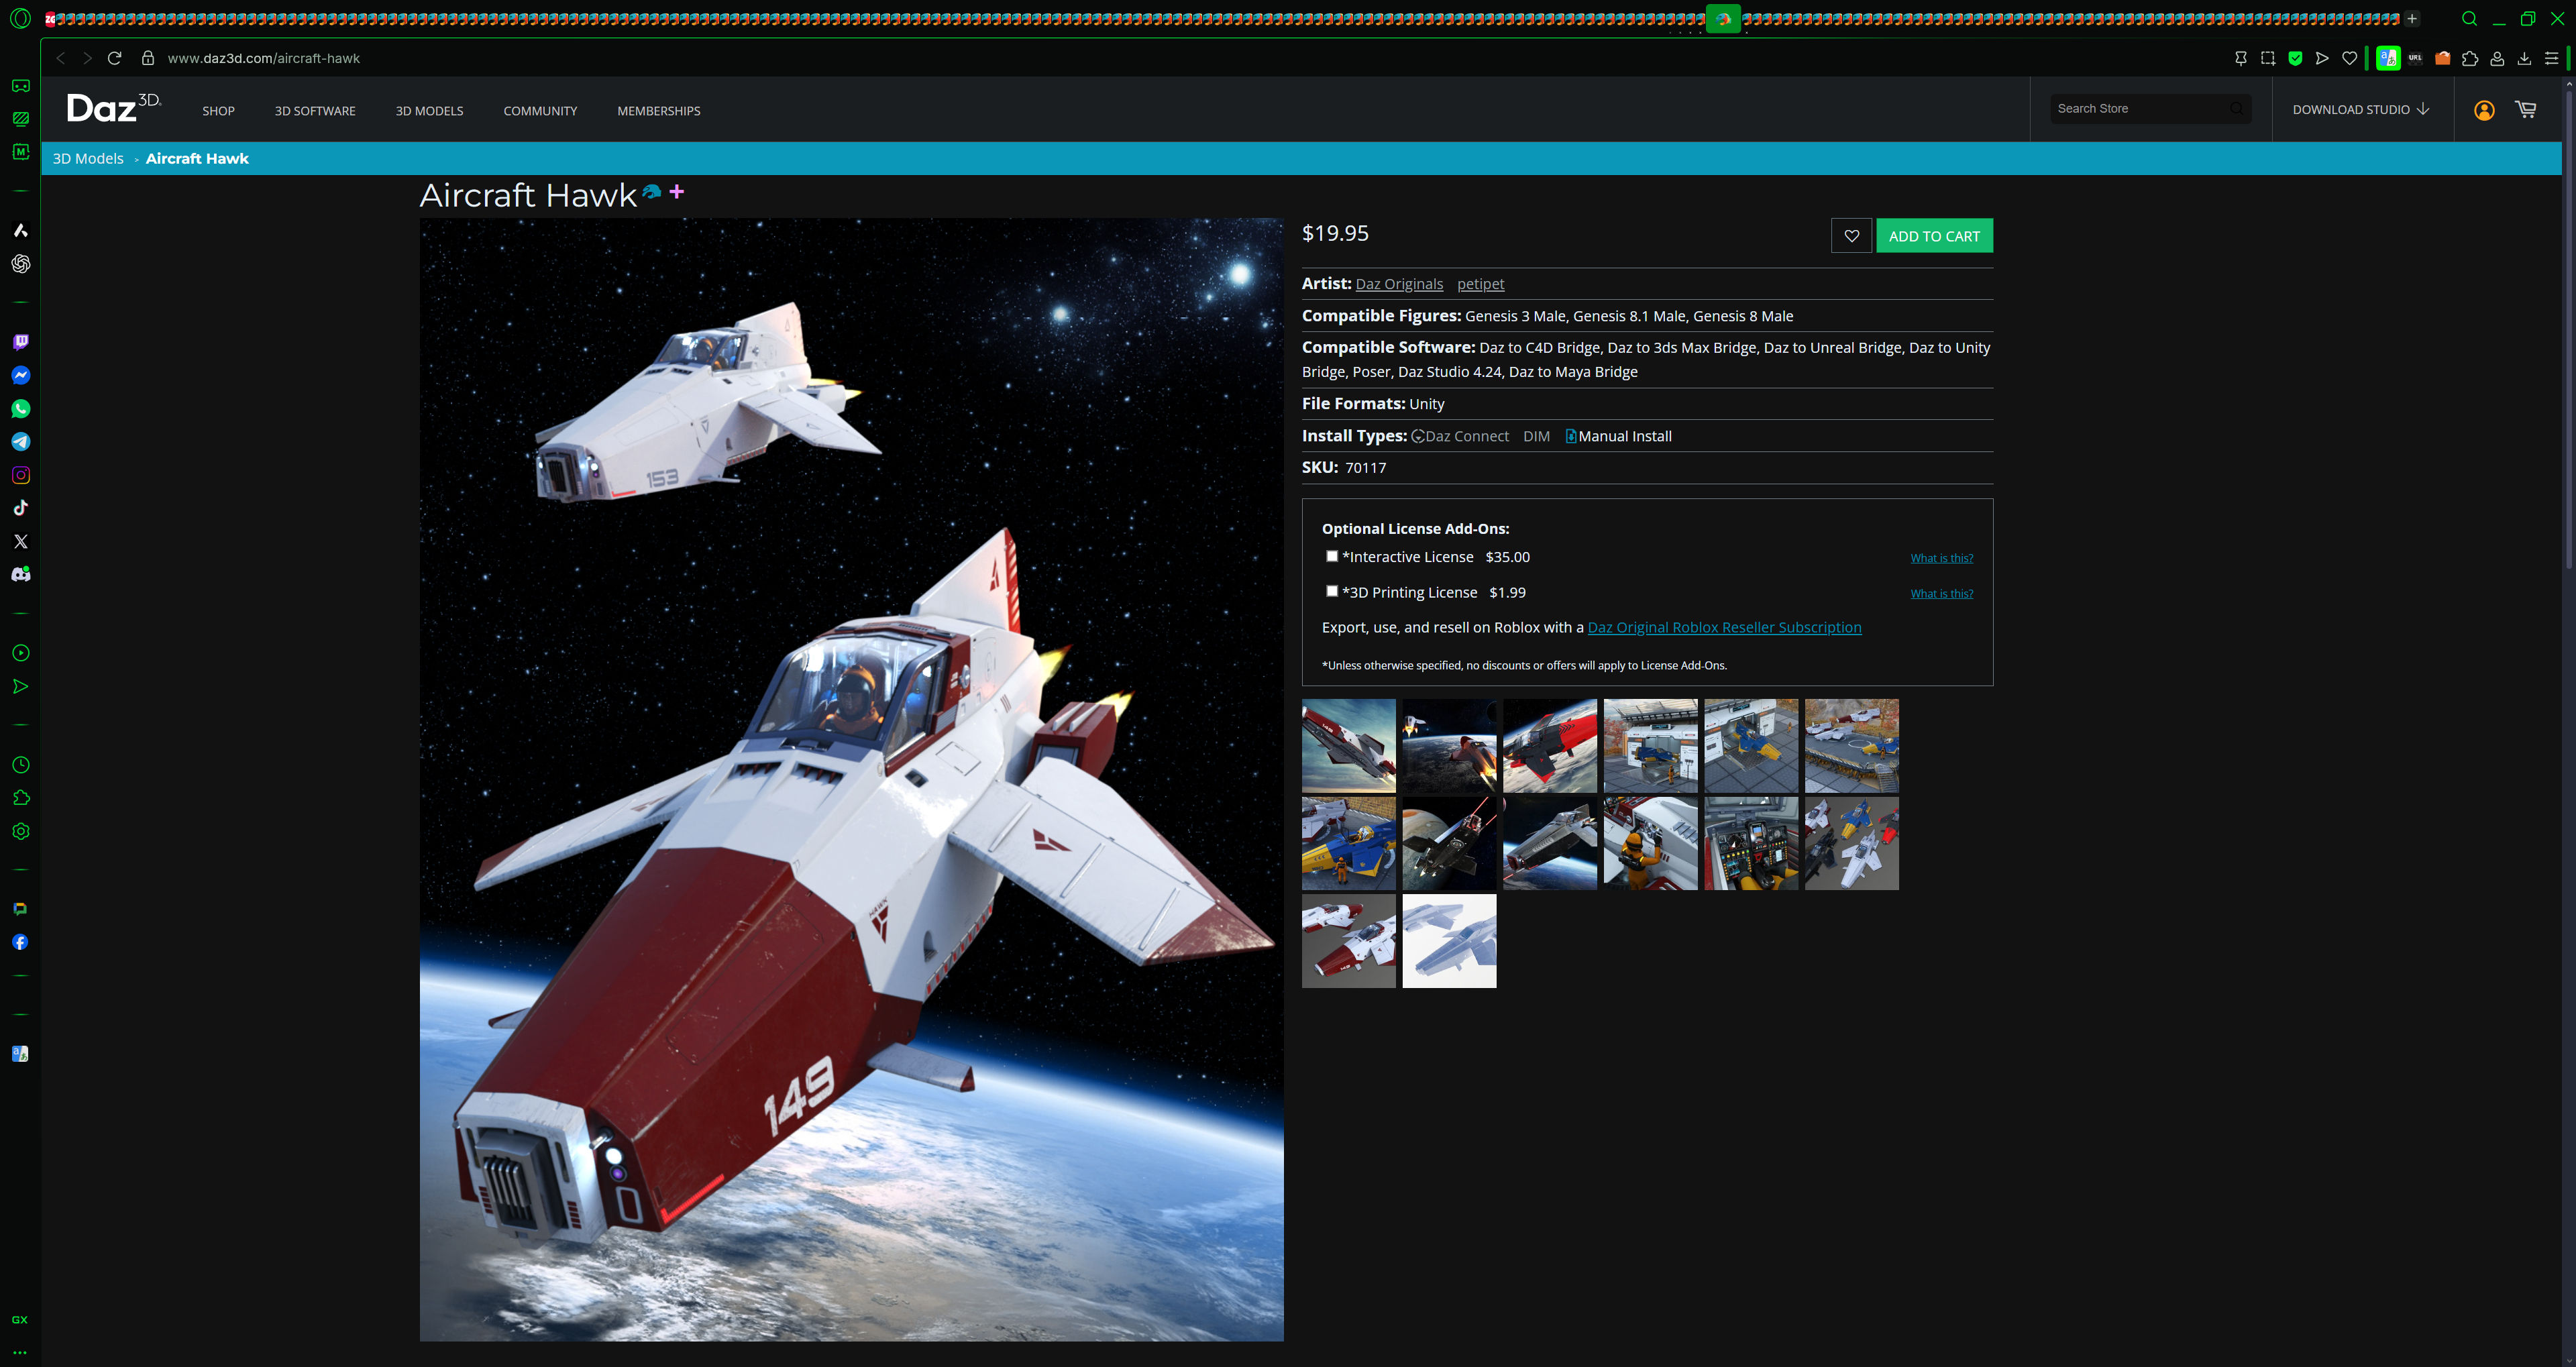Open a new browser tab
The image size is (2576, 1367).
(2412, 18)
